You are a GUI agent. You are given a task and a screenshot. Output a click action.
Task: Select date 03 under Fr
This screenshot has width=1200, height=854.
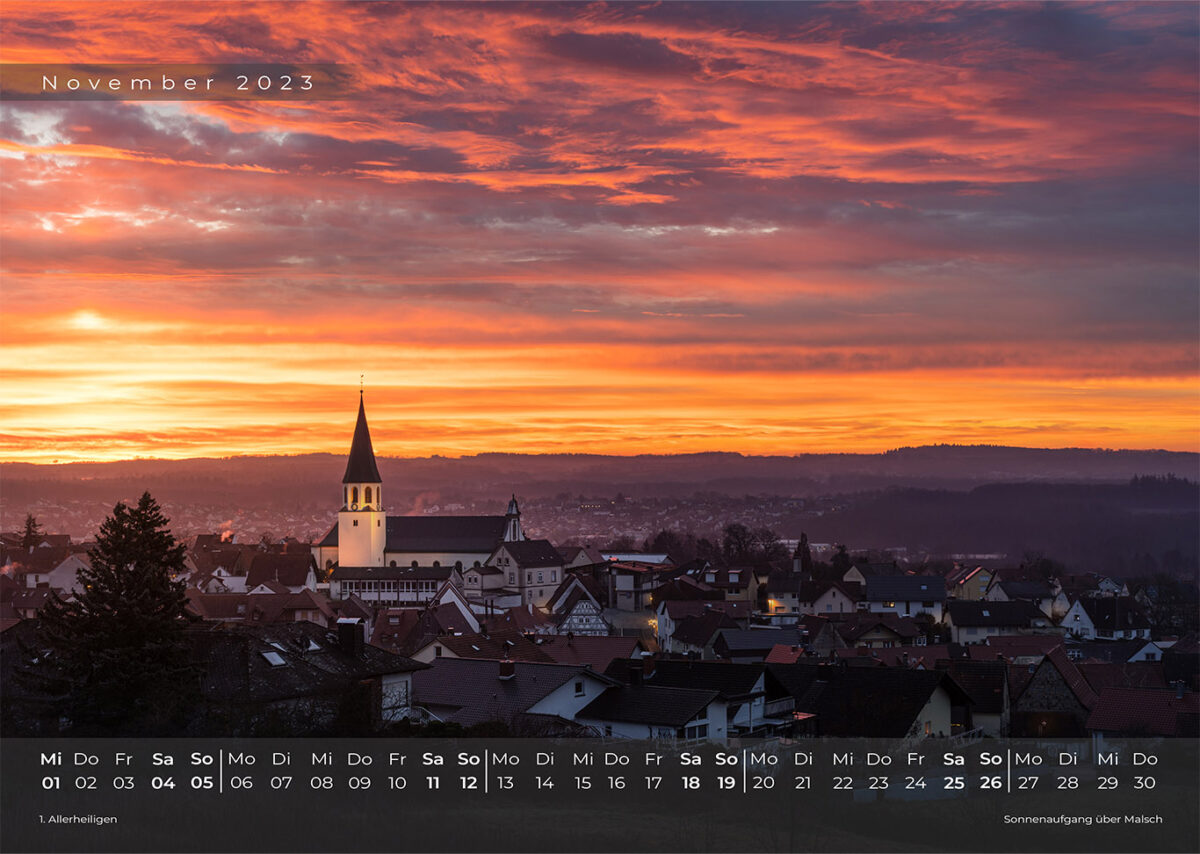[x=123, y=783]
